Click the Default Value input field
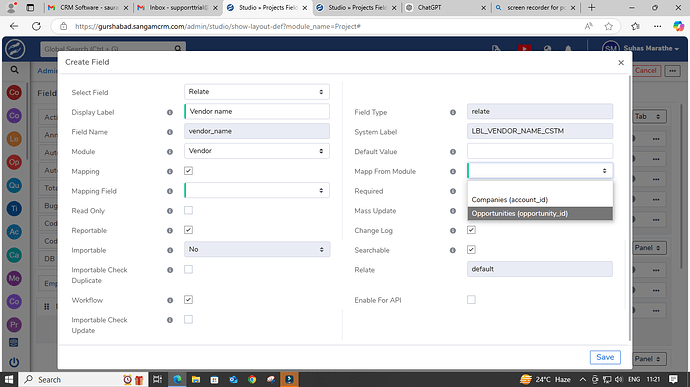The width and height of the screenshot is (690, 387). tap(540, 151)
